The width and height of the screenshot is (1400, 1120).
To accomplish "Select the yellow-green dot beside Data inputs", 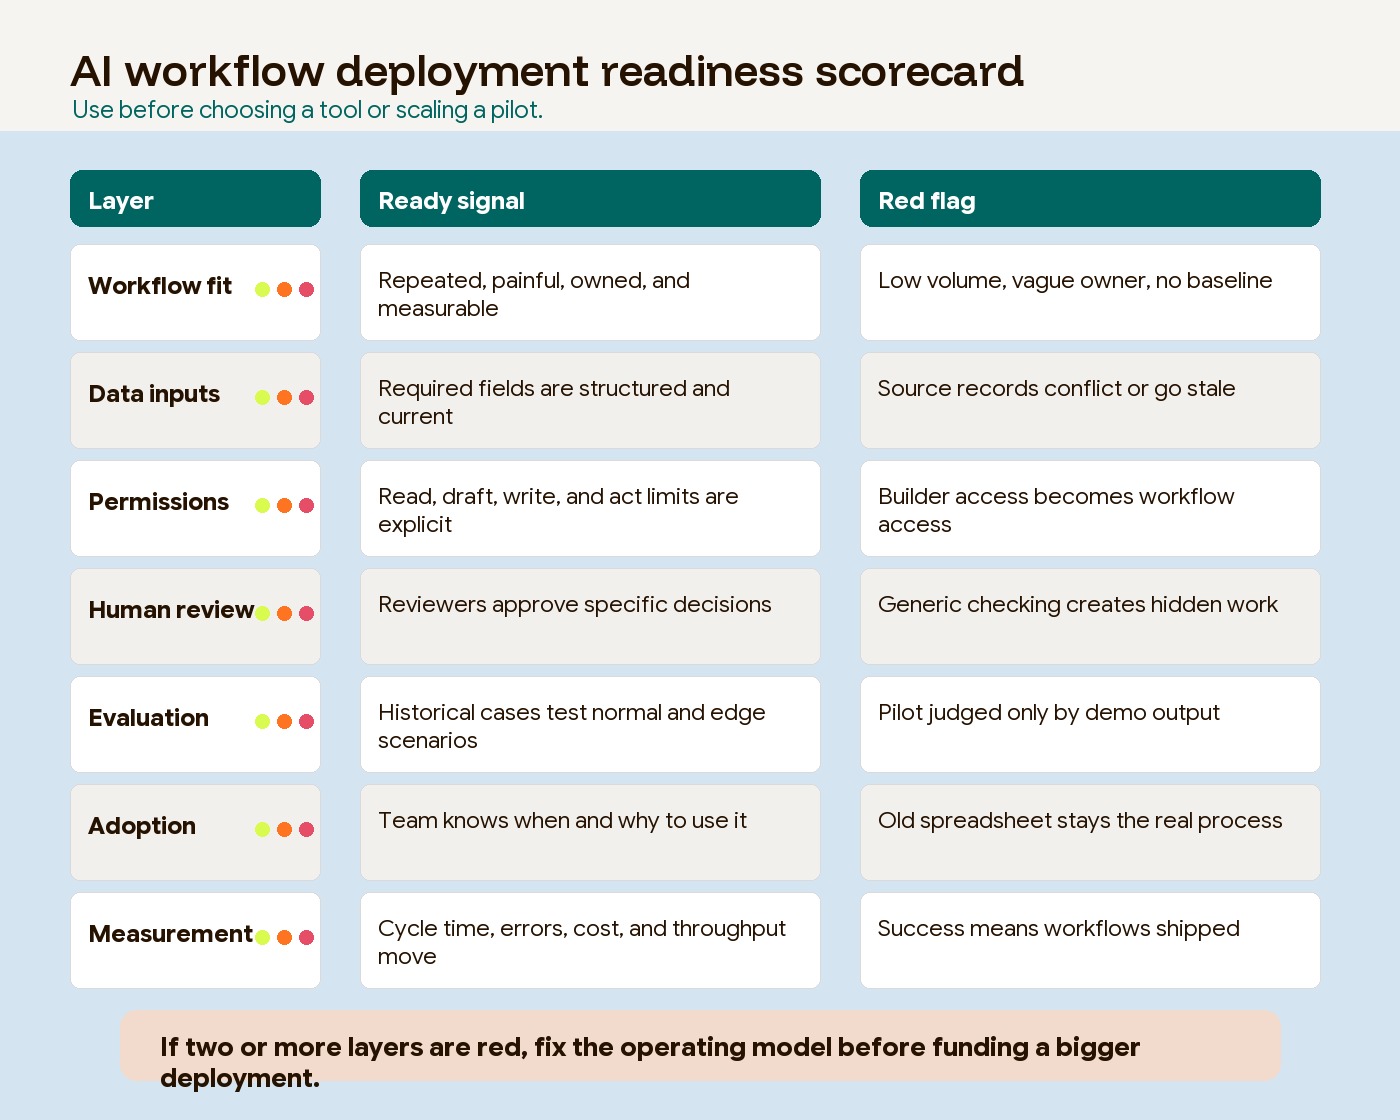I will pos(262,397).
